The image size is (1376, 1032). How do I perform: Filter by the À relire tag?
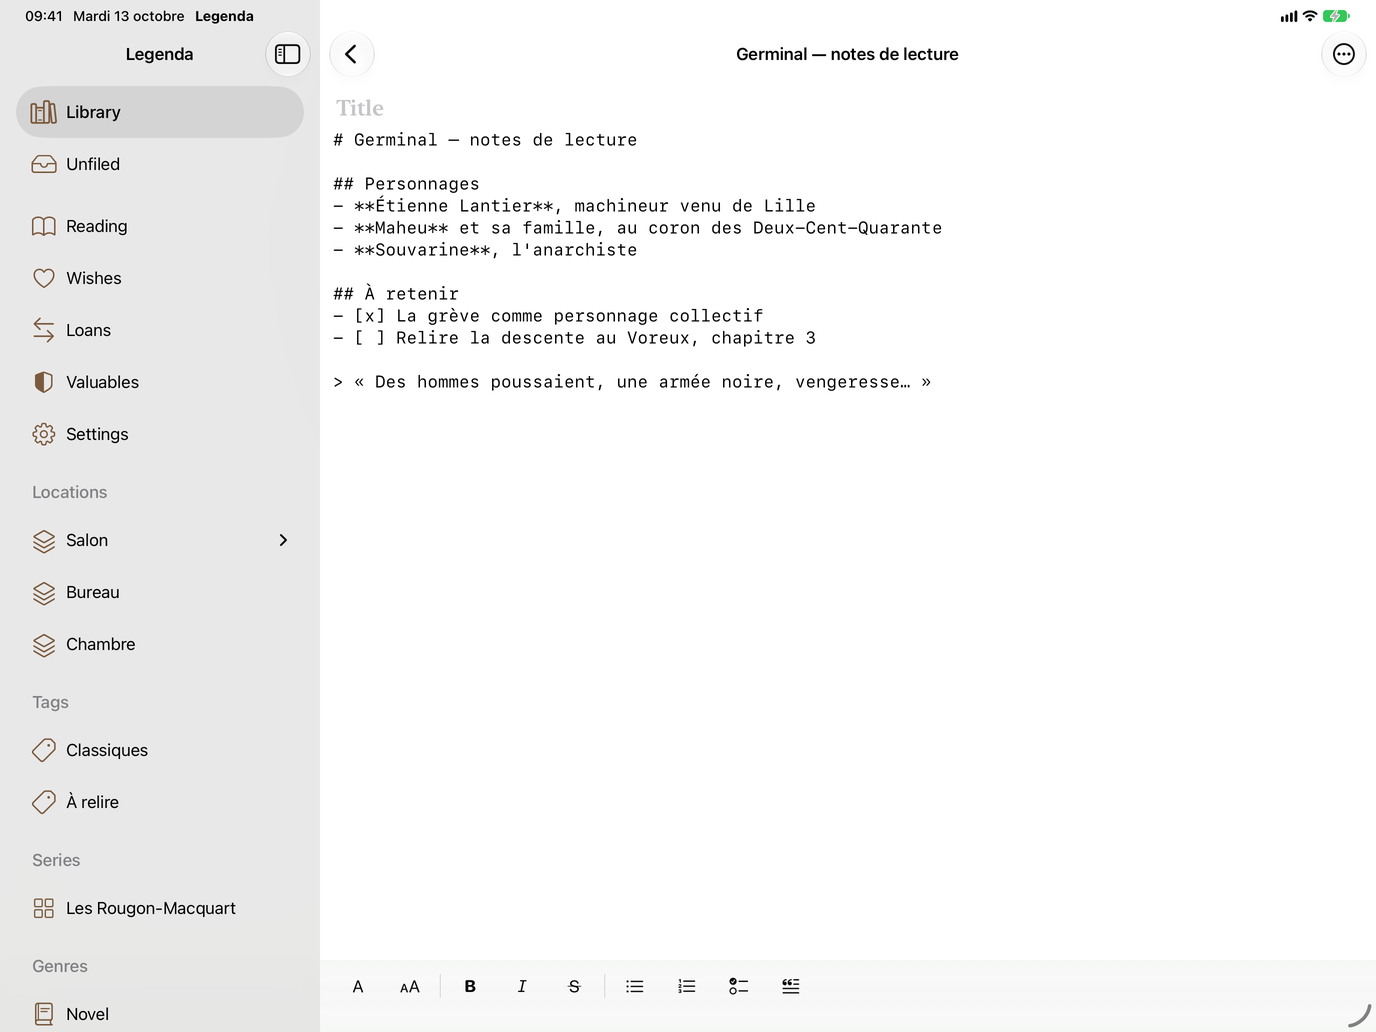pos(160,802)
